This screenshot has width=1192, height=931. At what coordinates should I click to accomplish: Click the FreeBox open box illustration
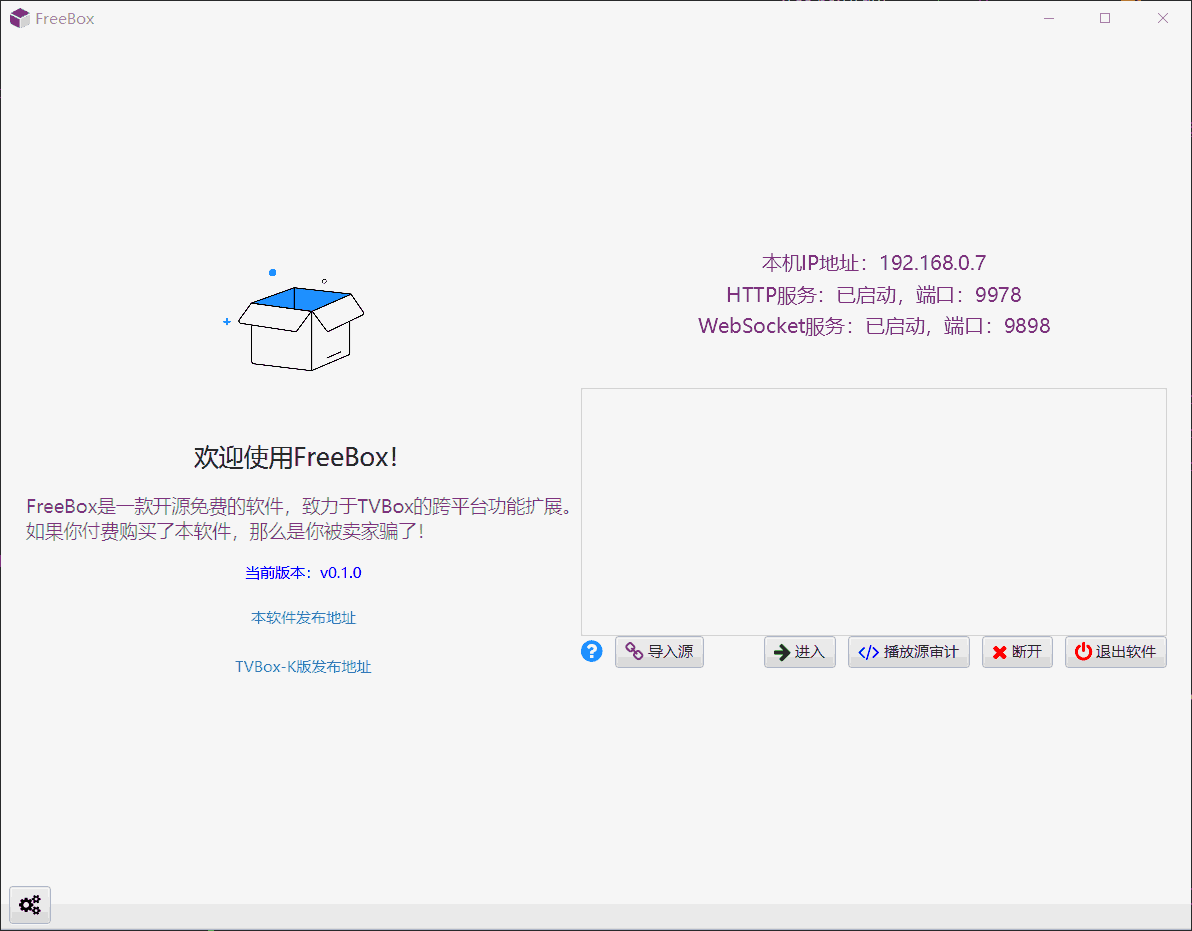295,320
